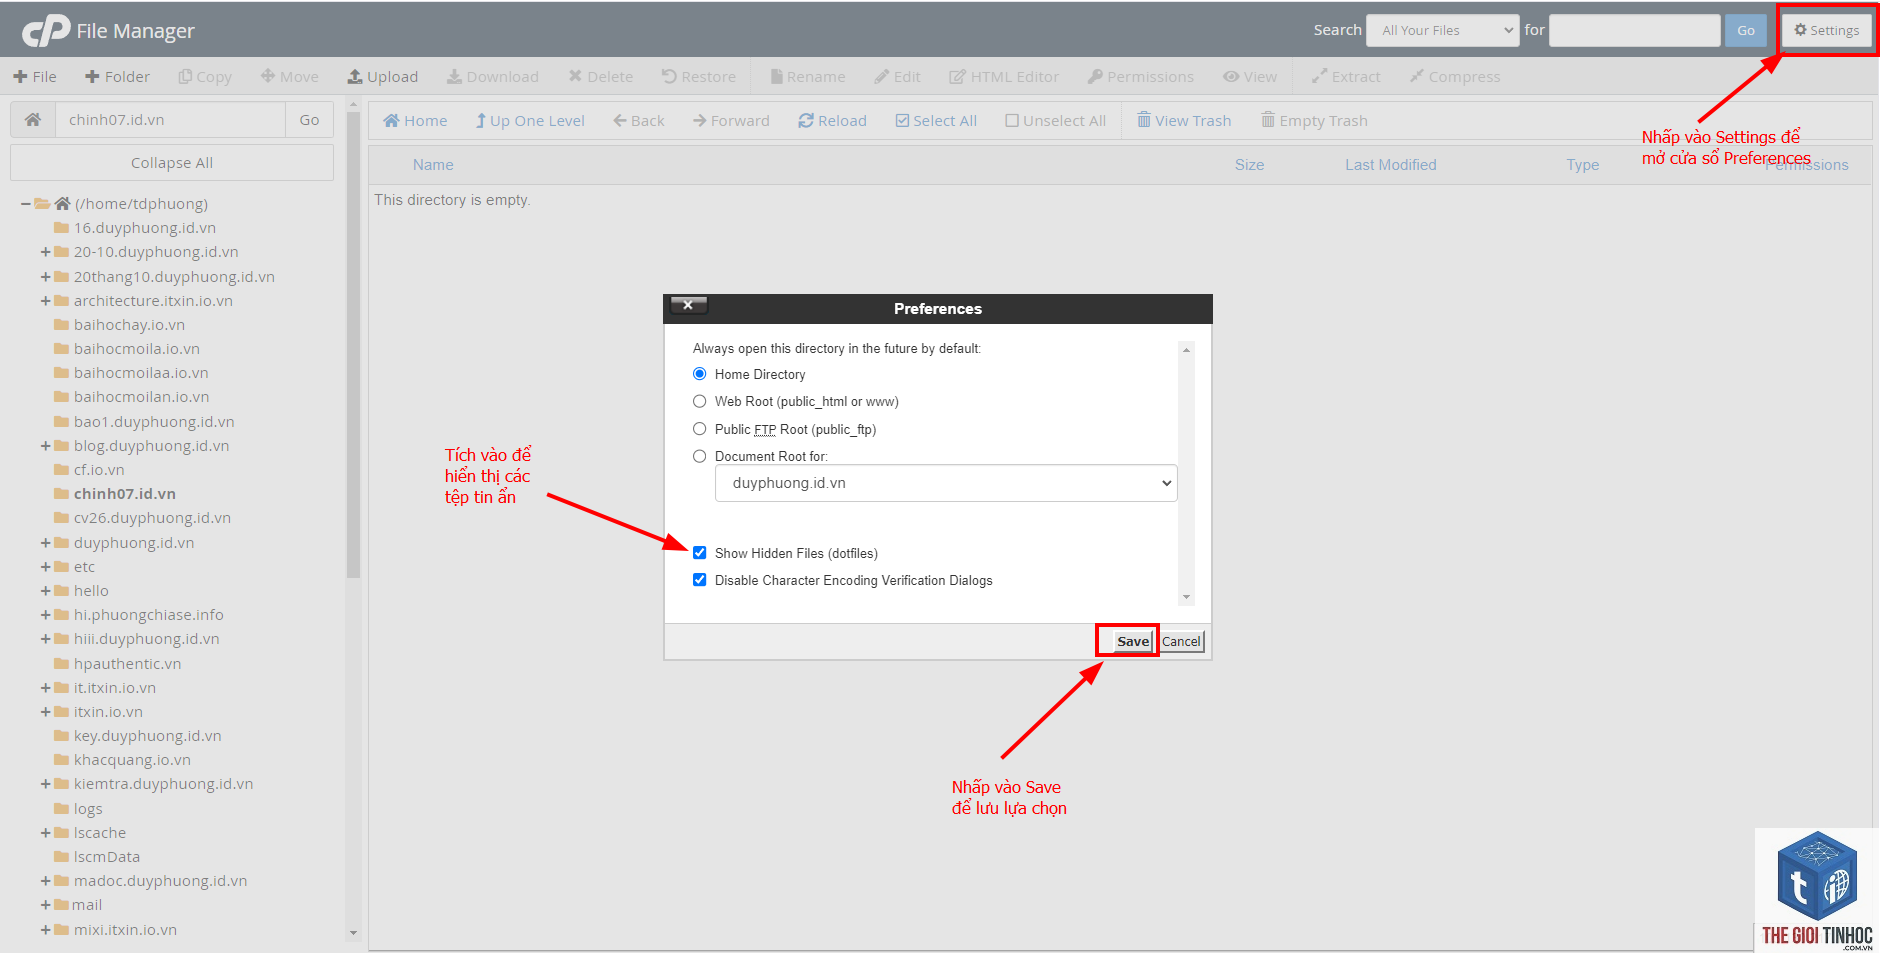Select the Home Directory radio option

700,374
